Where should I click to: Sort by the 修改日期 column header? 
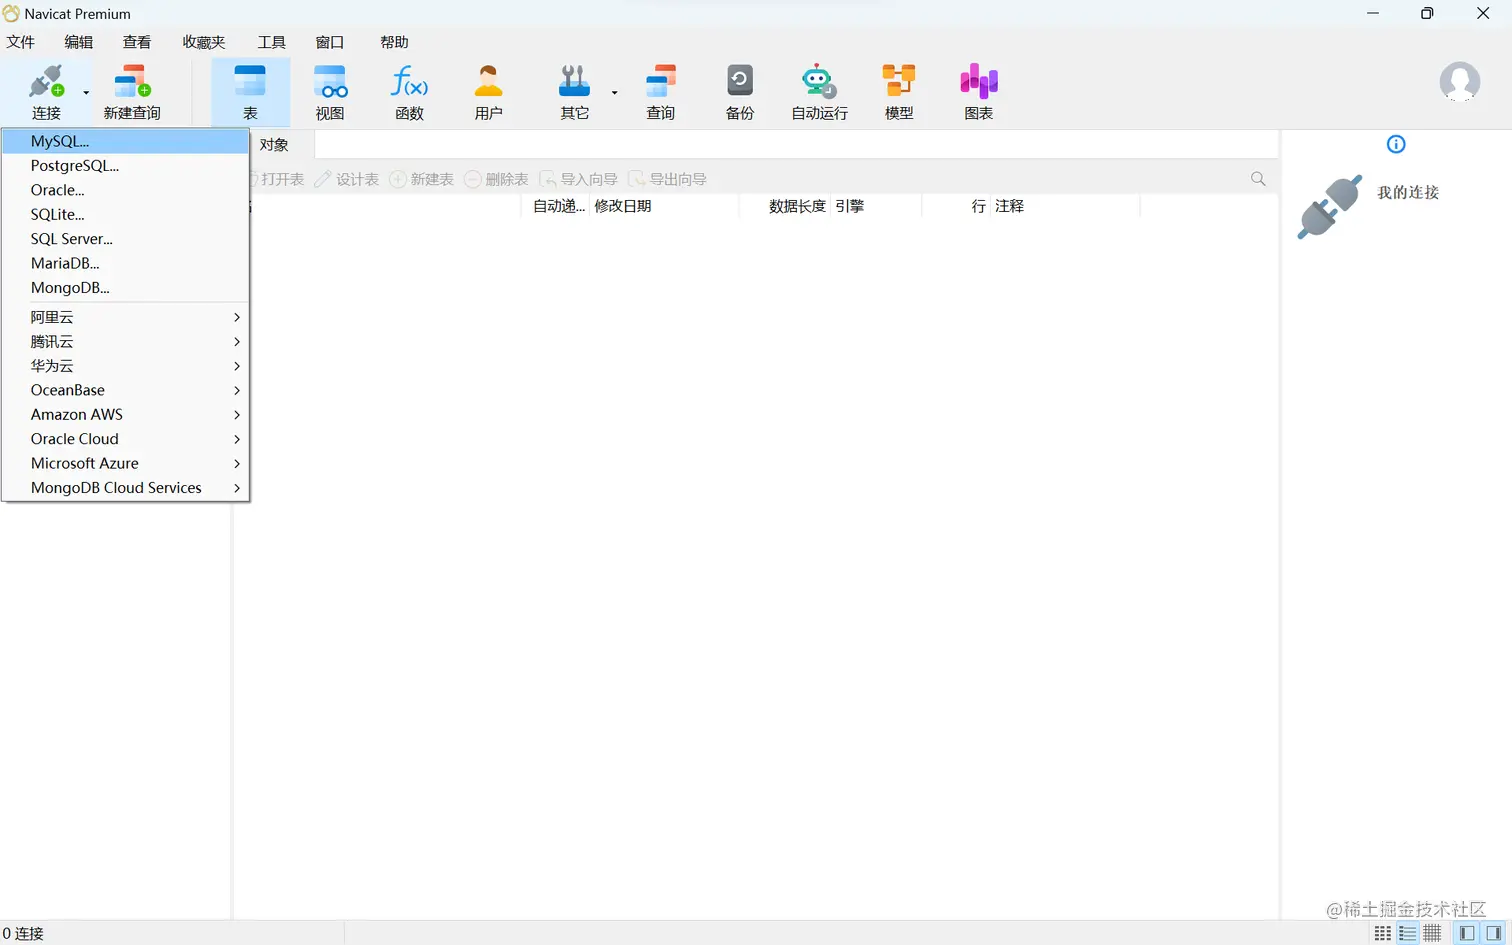point(623,206)
